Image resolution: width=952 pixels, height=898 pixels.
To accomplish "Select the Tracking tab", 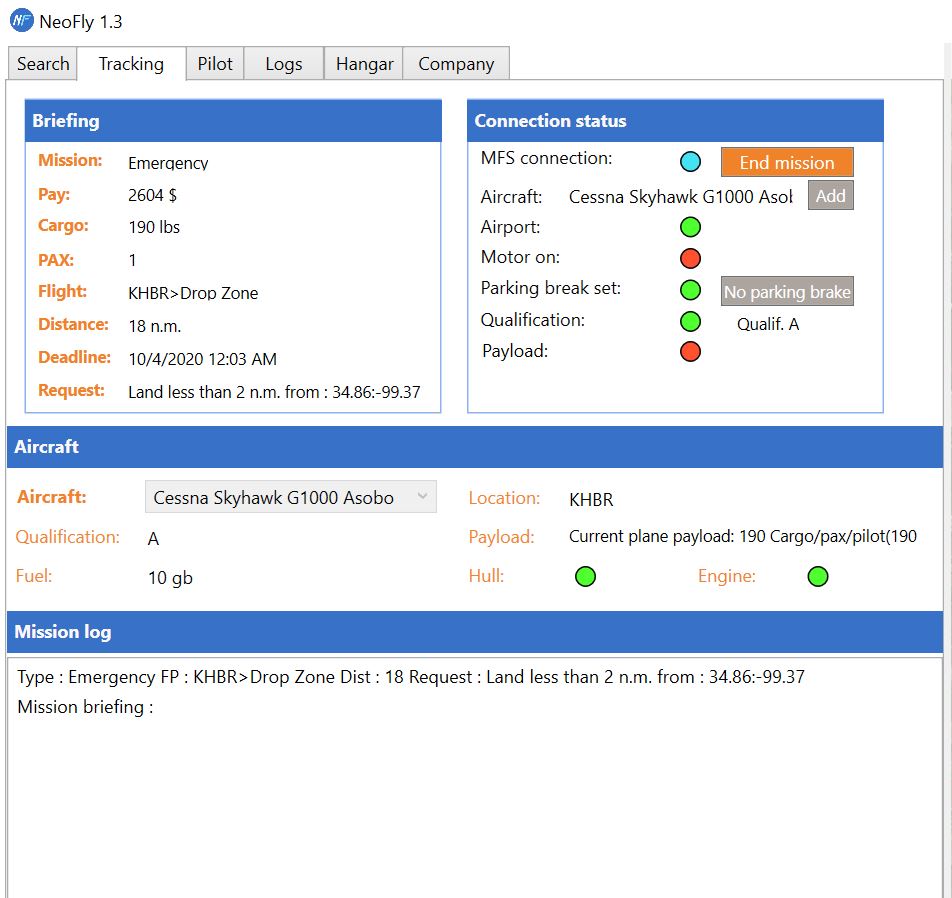I will pos(131,64).
